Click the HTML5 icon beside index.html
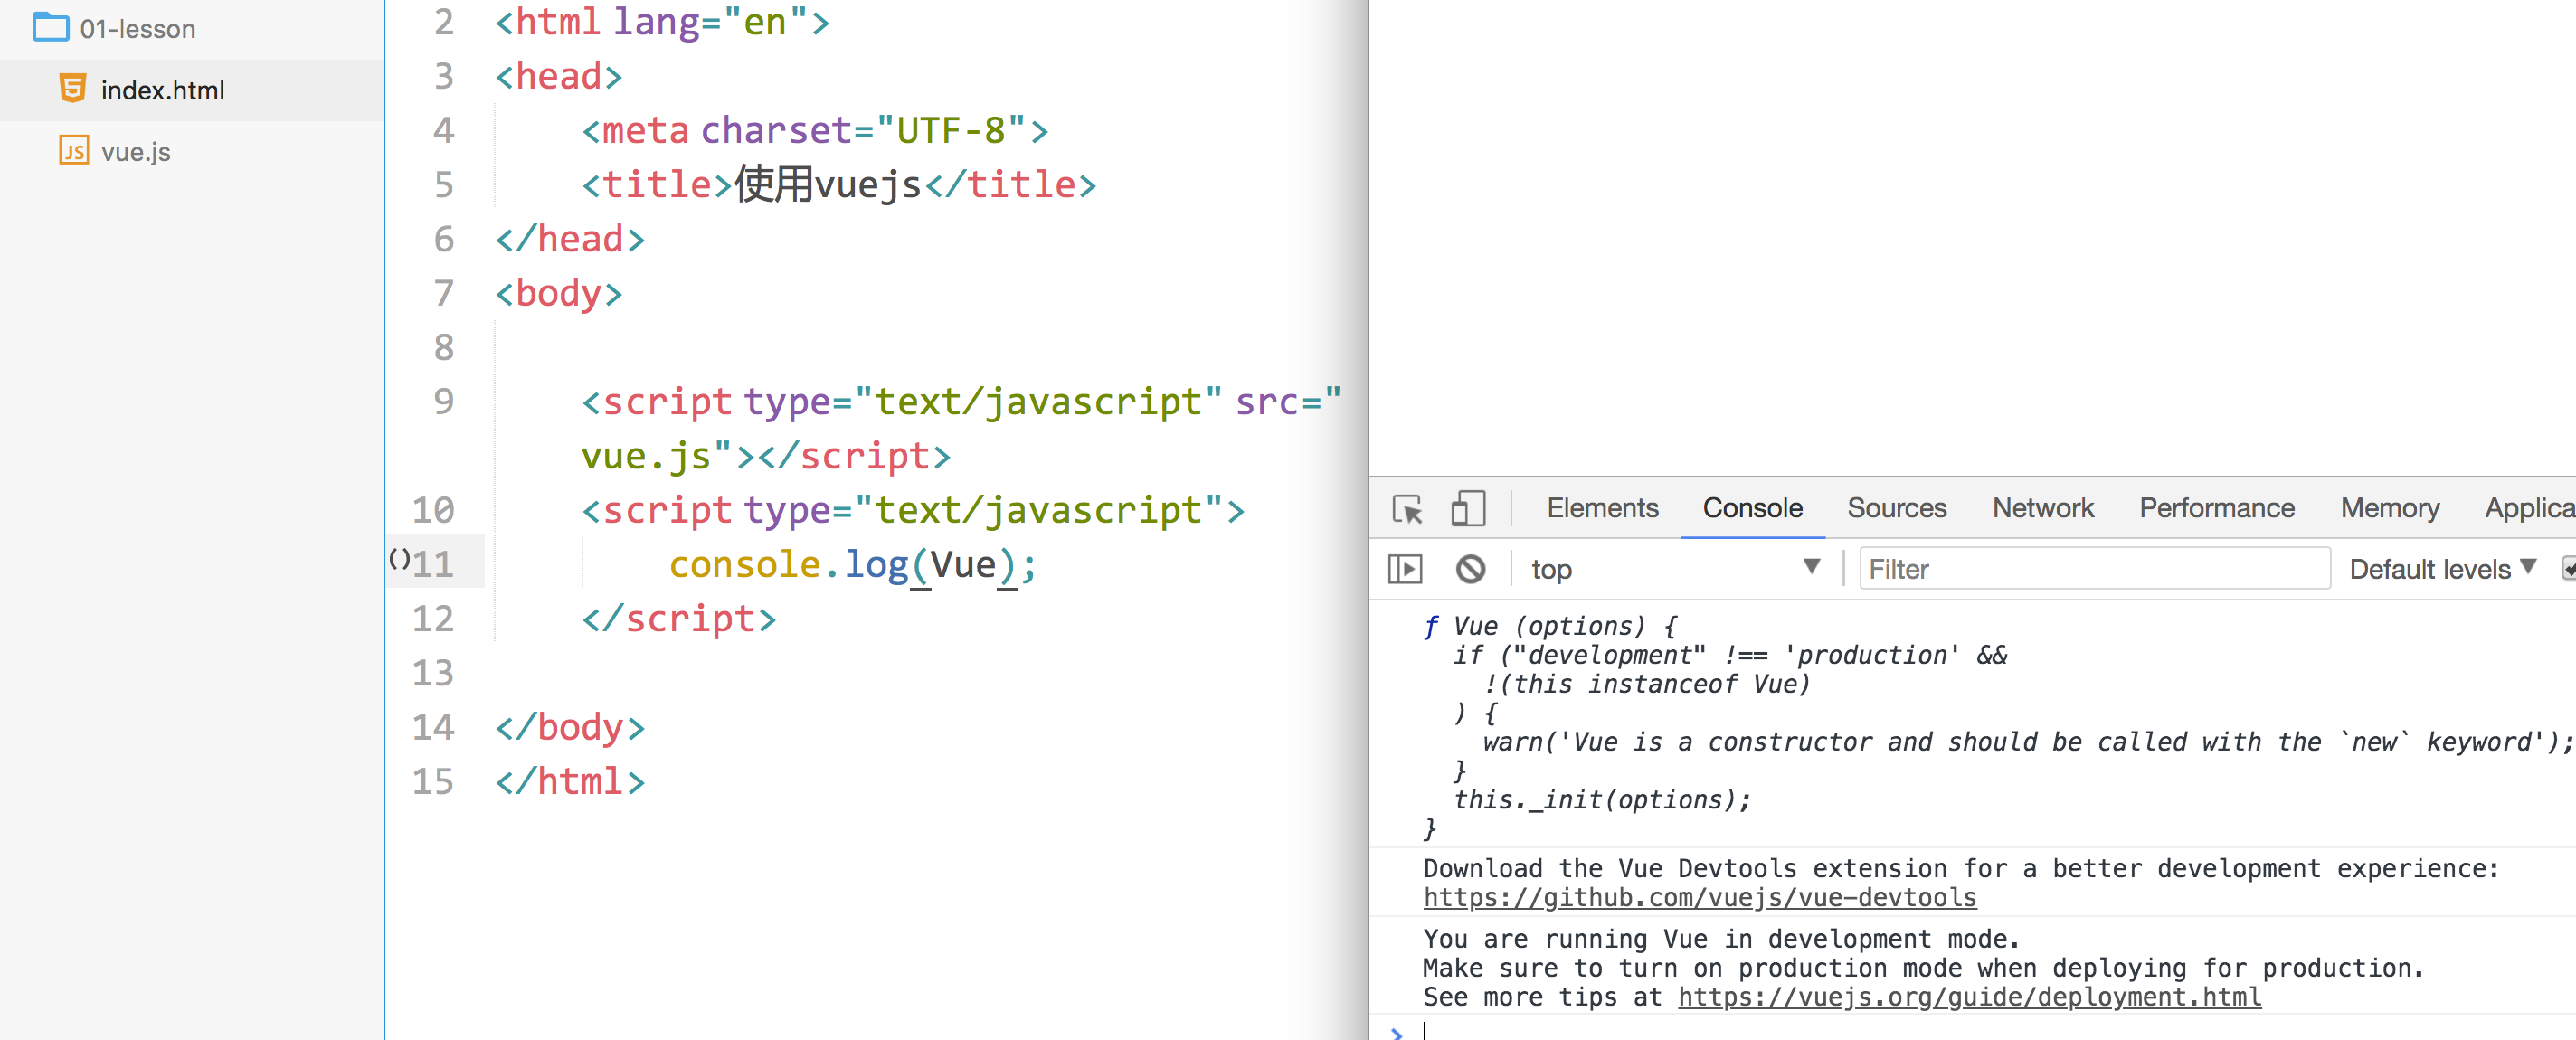 click(x=72, y=89)
